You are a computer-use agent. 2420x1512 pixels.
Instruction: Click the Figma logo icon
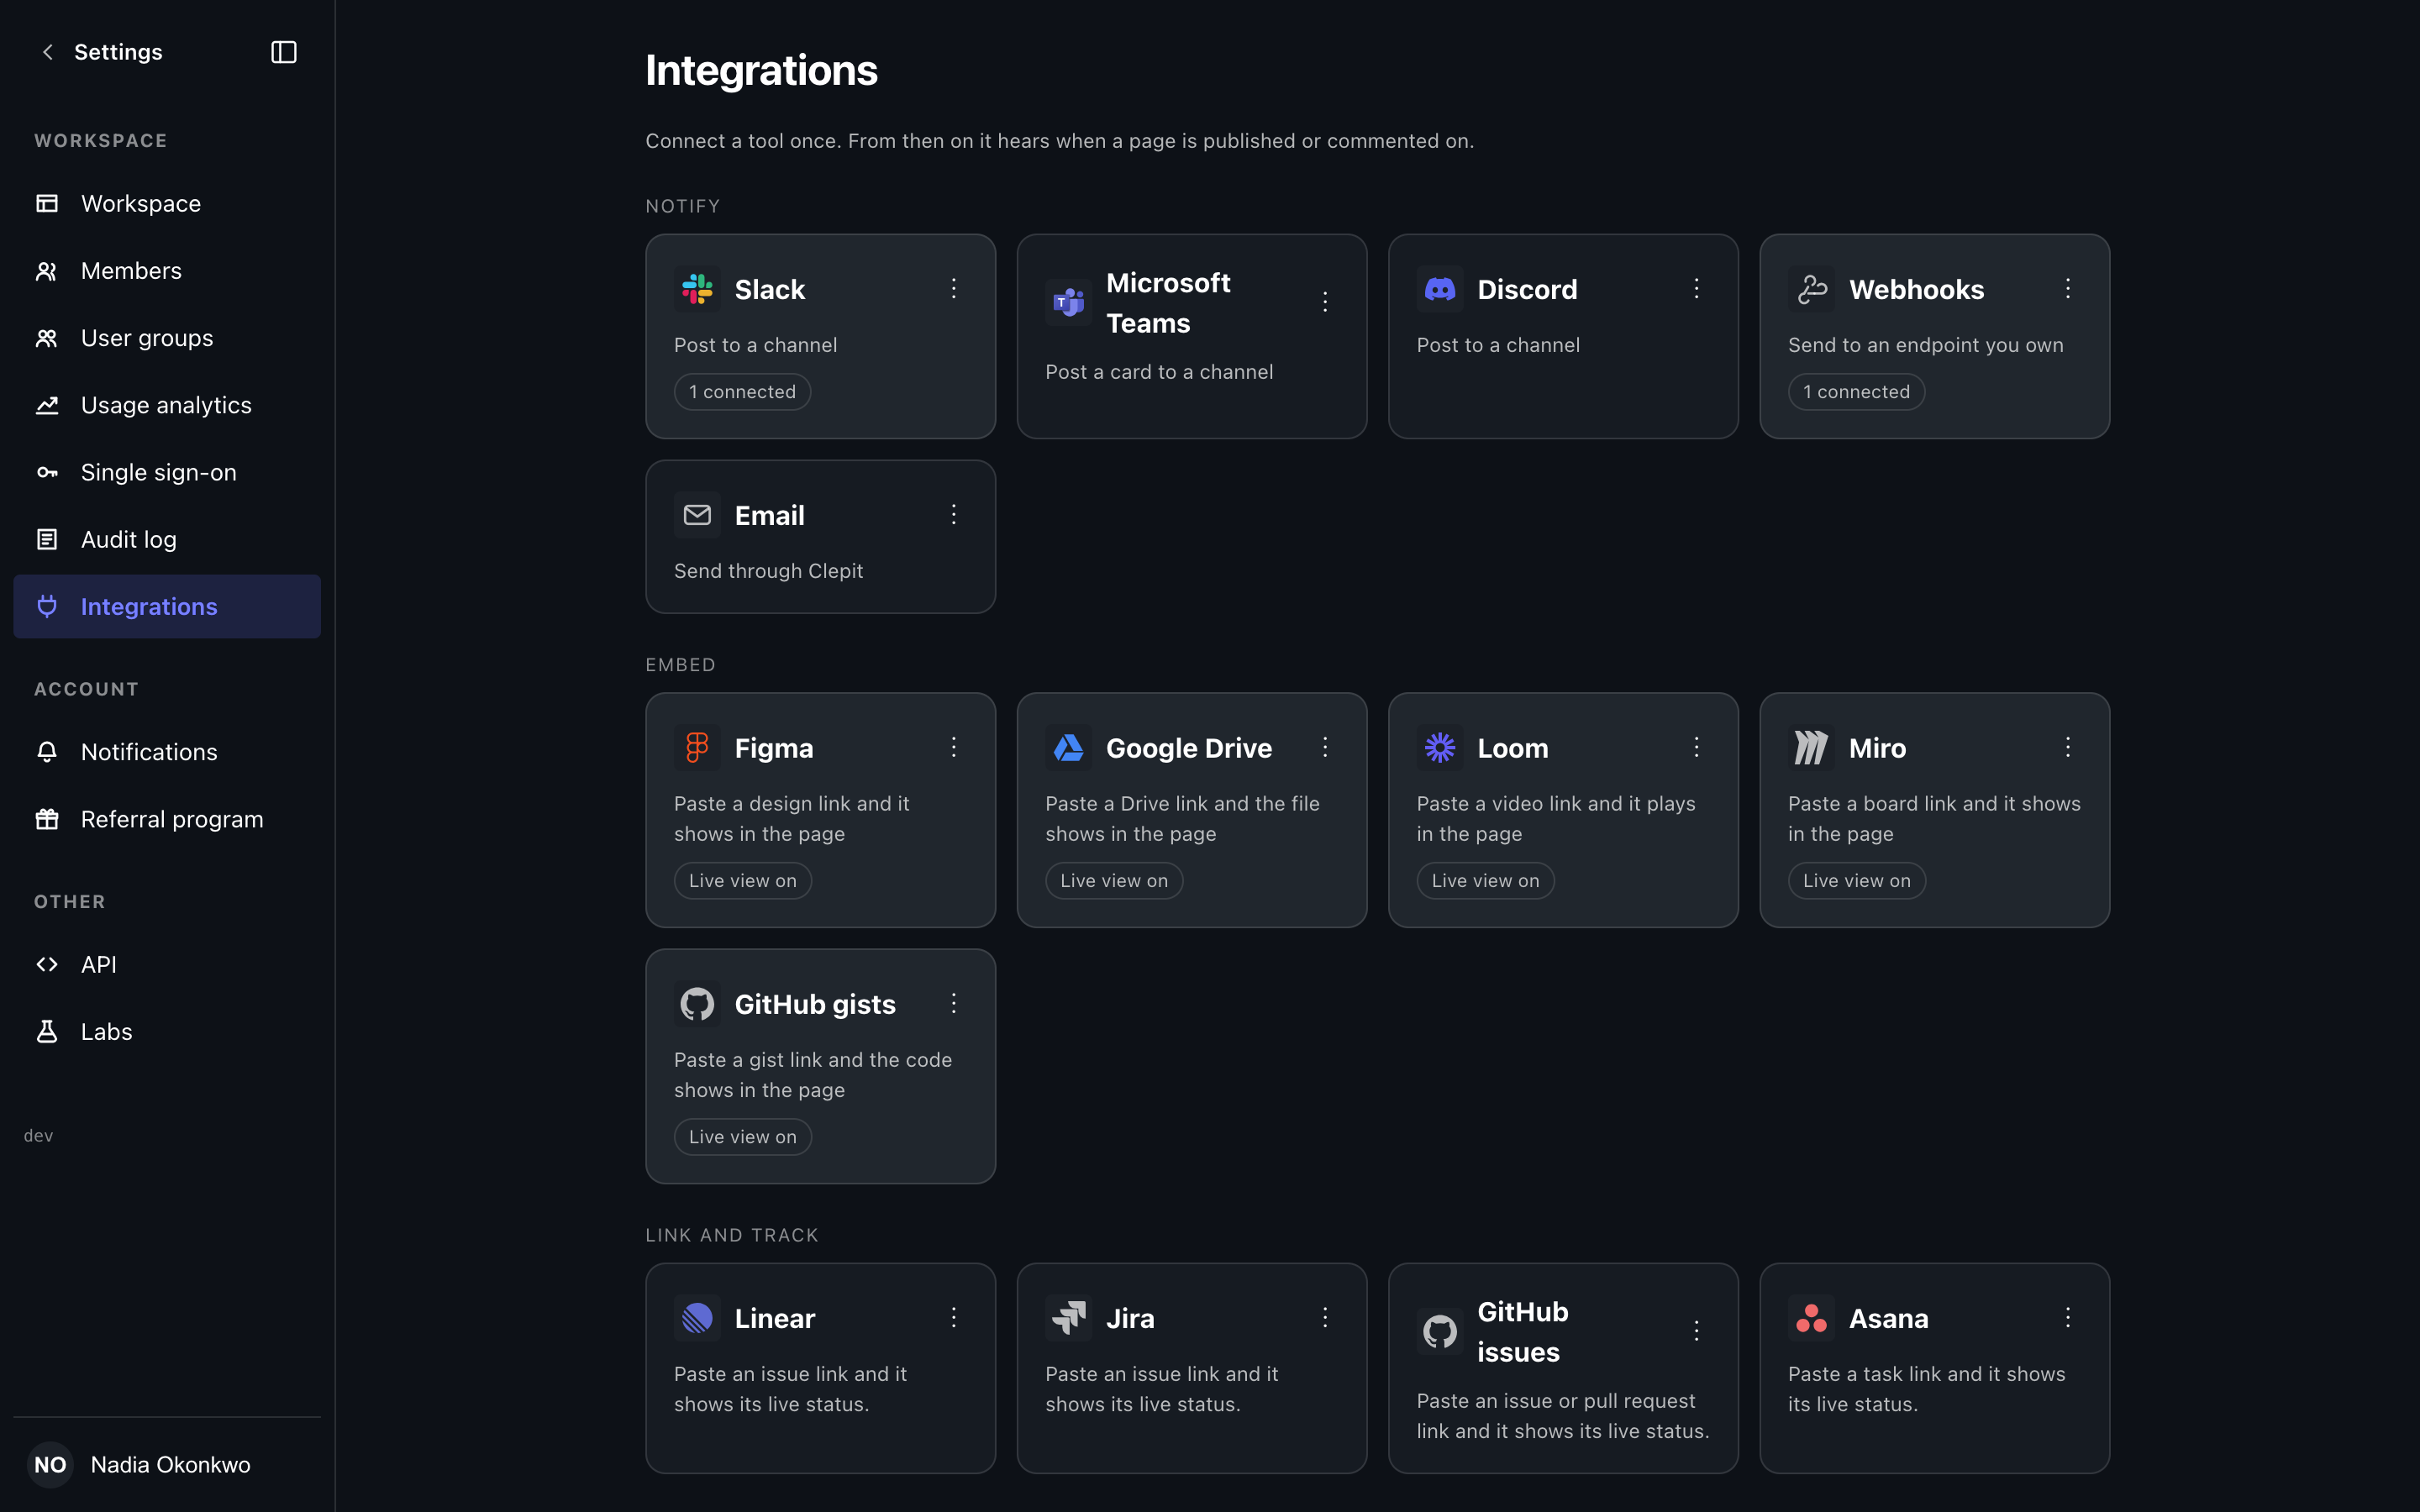697,747
